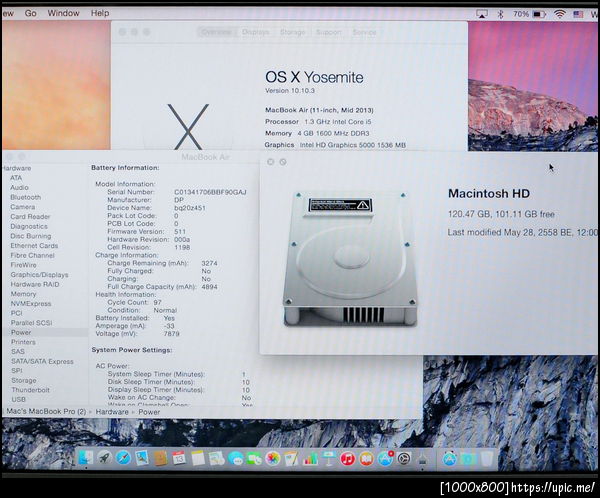600x498 pixels.
Task: Select USB in the sidebar
Action: [x=18, y=399]
